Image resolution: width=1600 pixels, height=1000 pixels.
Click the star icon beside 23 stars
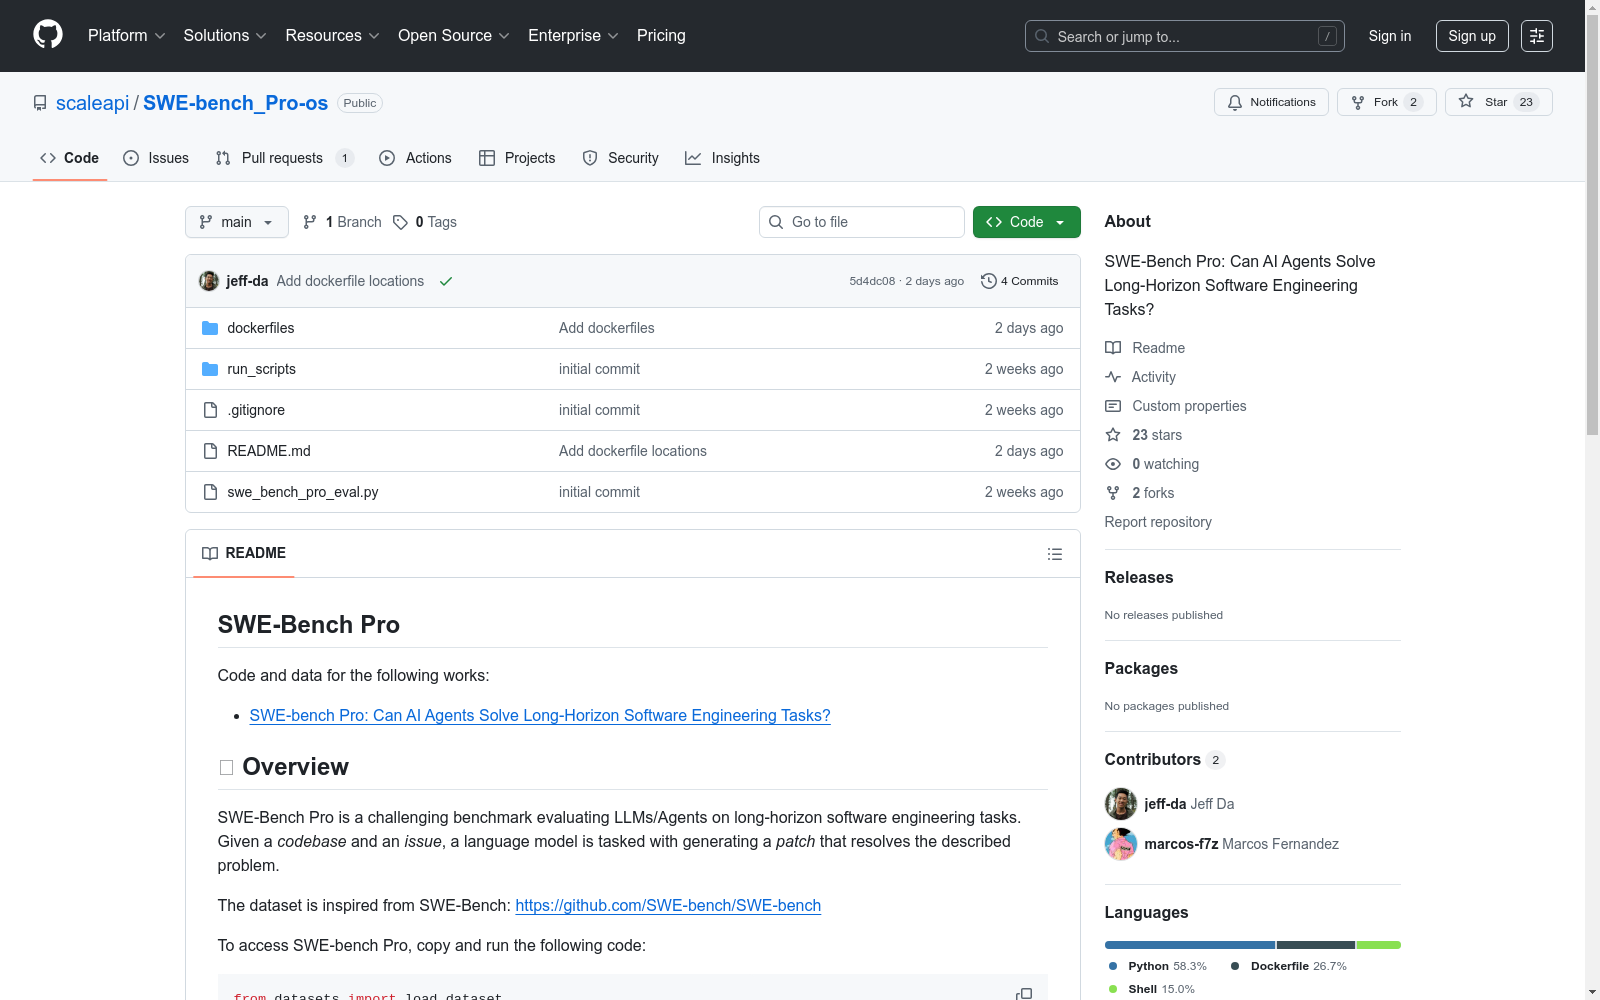coord(1113,435)
